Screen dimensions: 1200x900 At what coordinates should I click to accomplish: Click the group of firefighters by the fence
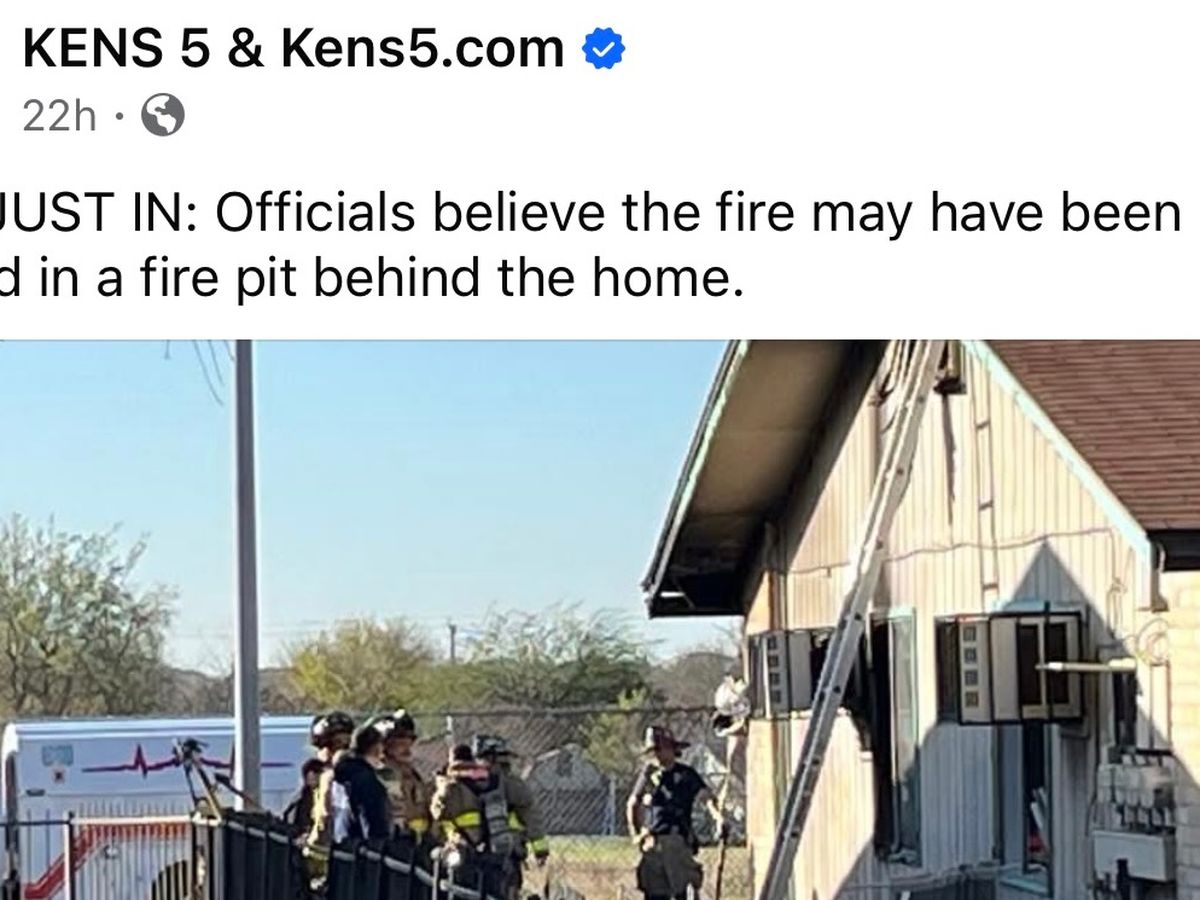coord(420,800)
